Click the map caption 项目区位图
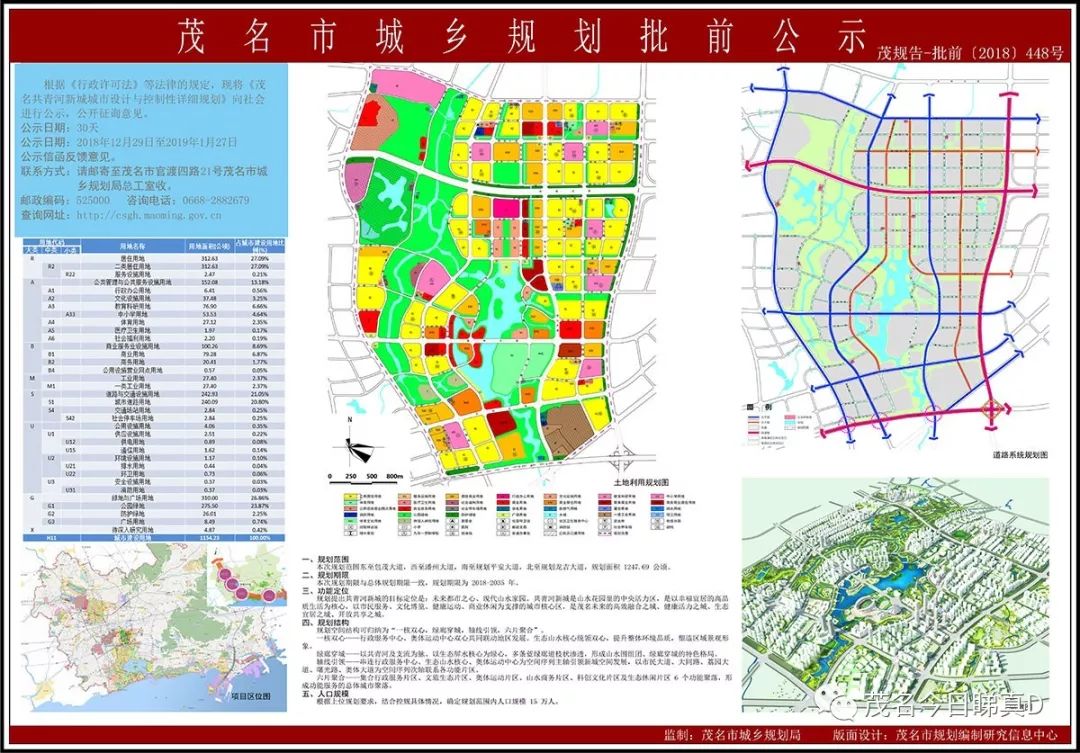This screenshot has height=753, width=1080. (x=251, y=697)
